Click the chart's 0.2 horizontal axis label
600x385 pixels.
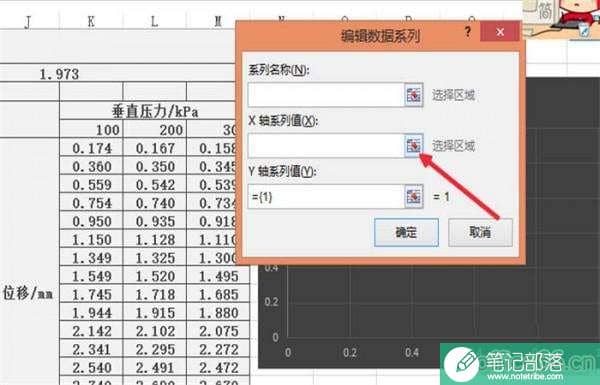350,352
